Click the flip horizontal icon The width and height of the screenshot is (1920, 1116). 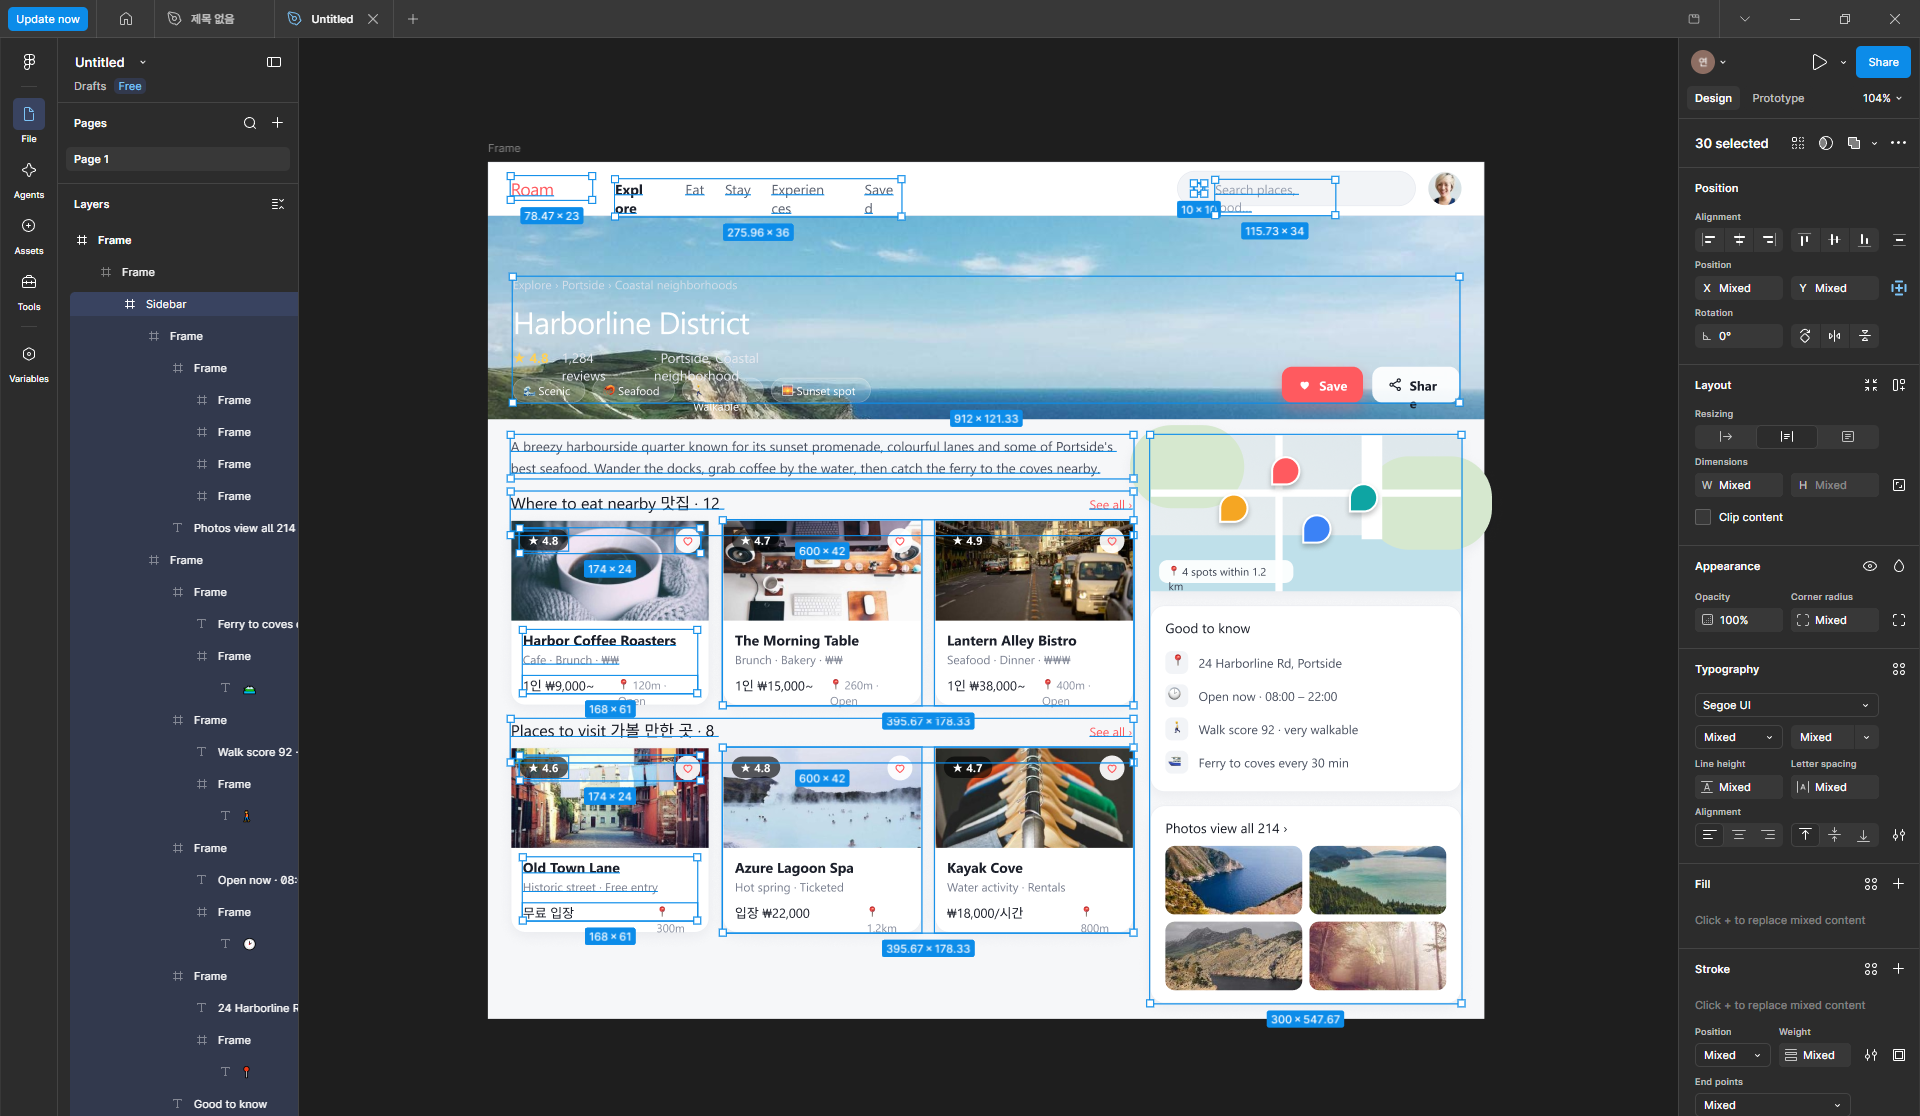pyautogui.click(x=1835, y=336)
